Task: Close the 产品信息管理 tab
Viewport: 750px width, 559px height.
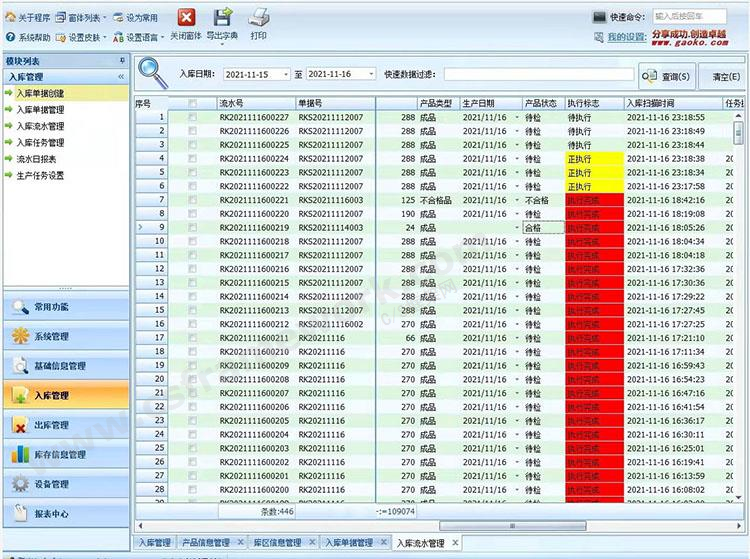Action: pos(240,542)
